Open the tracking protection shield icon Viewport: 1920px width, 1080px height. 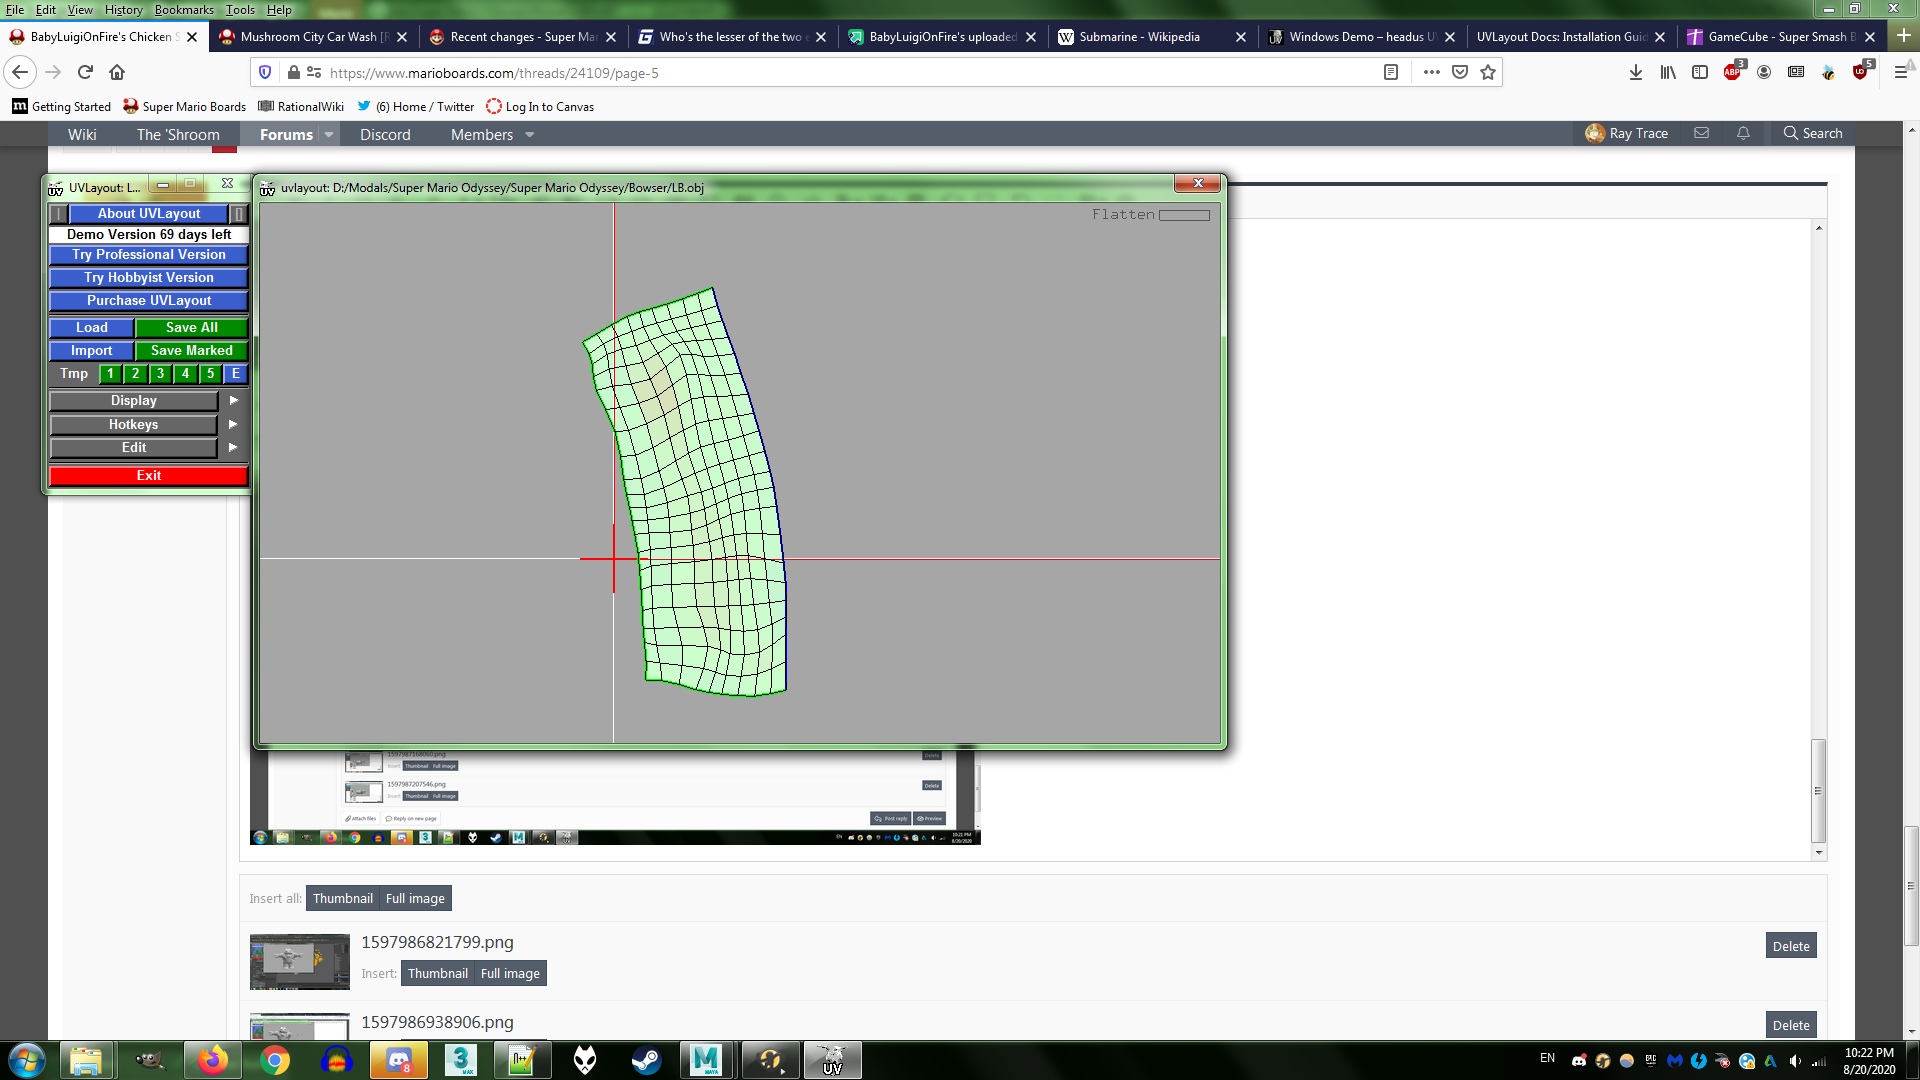[x=265, y=72]
